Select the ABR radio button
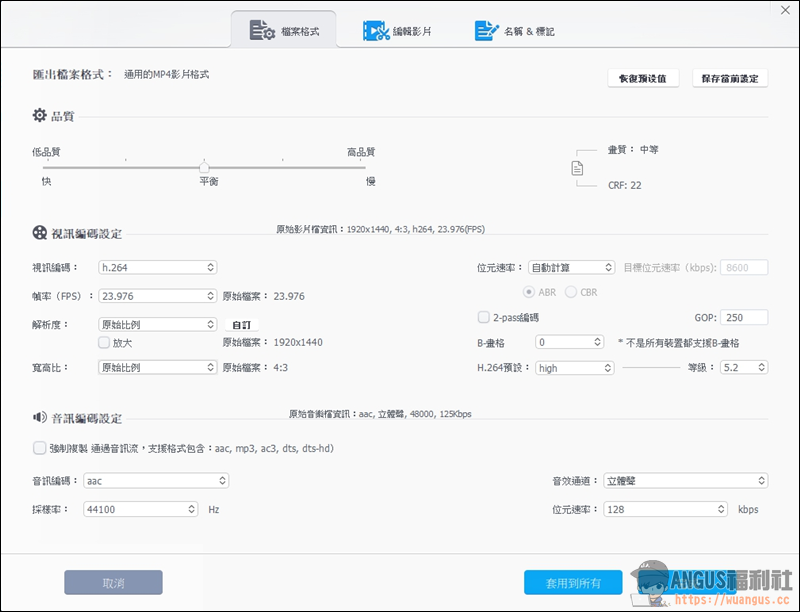The width and height of the screenshot is (800, 612). tap(529, 292)
